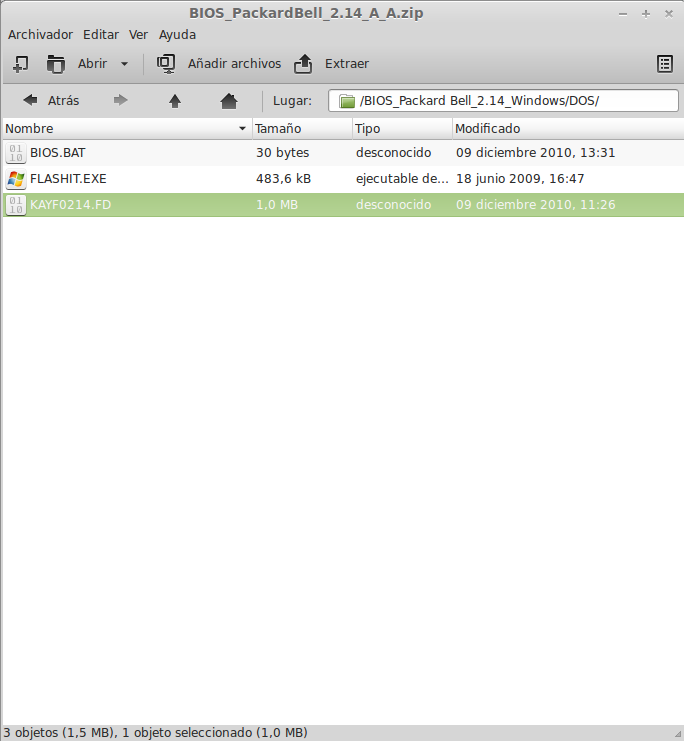Click the 1,0 MB size cell in file list
Viewport: 684px width, 741px height.
[x=277, y=205]
